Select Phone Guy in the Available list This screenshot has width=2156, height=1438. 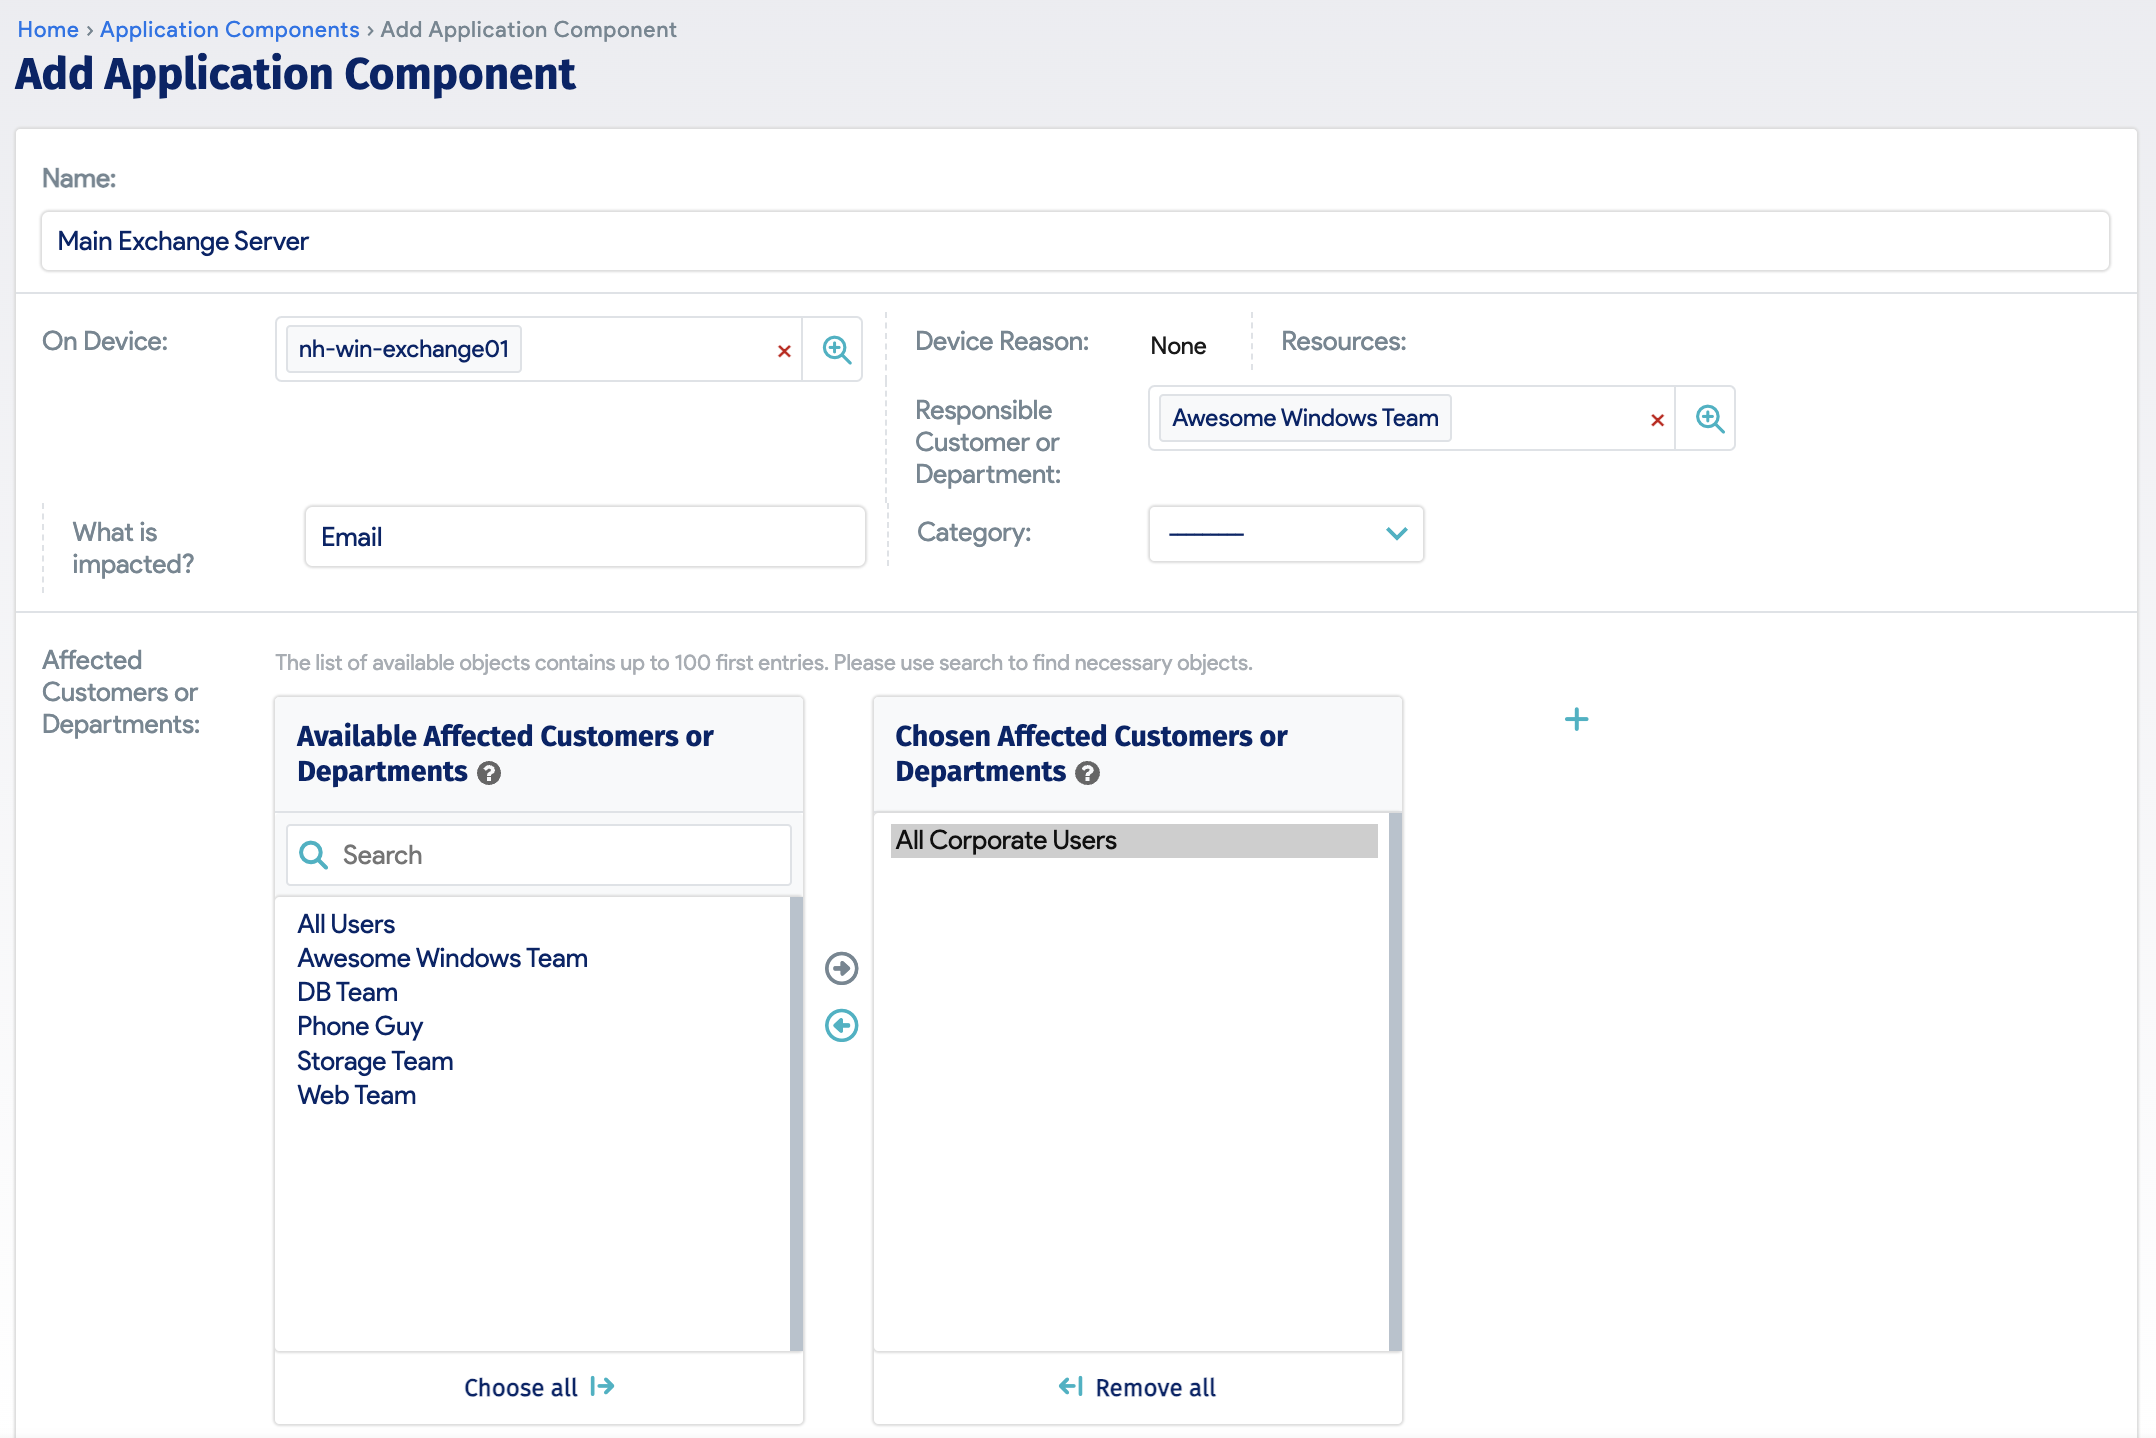tap(360, 1026)
